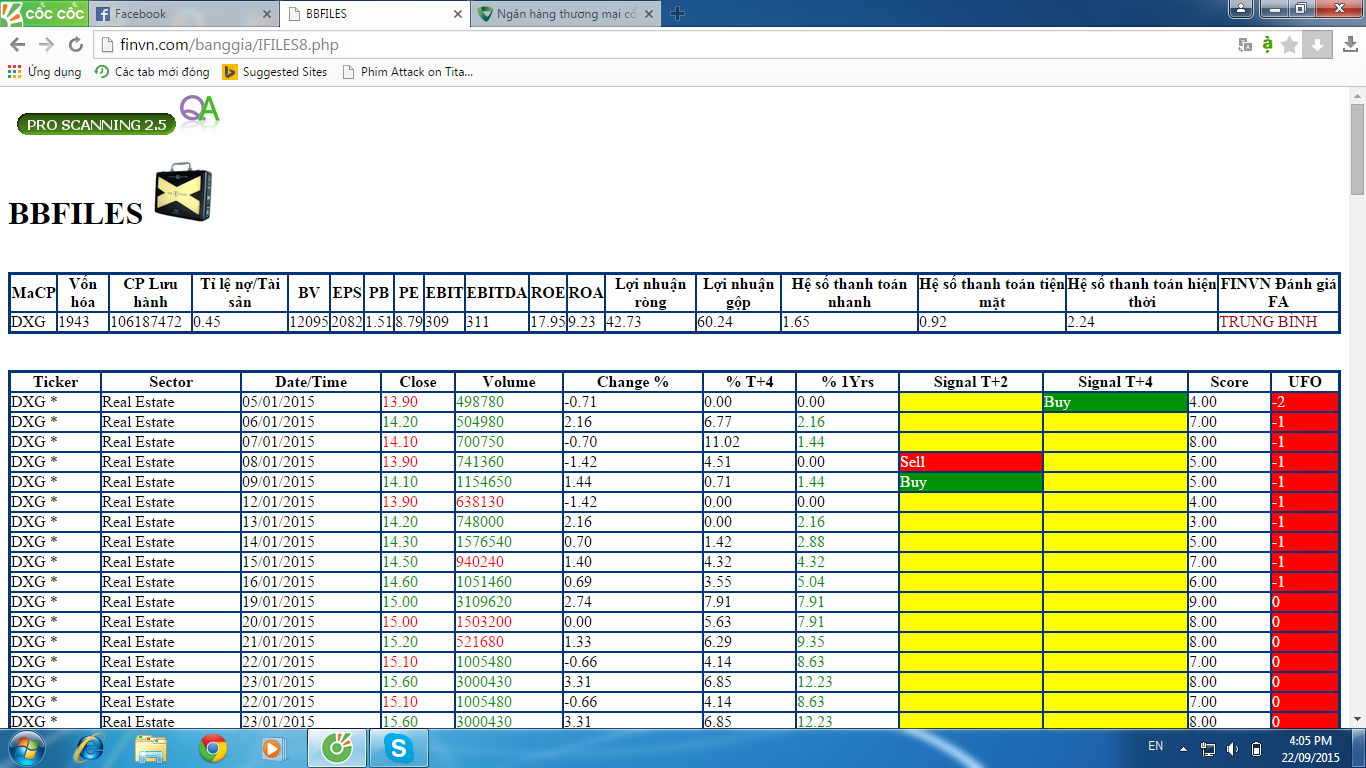Click the Signal T+4 column header

click(x=1116, y=382)
